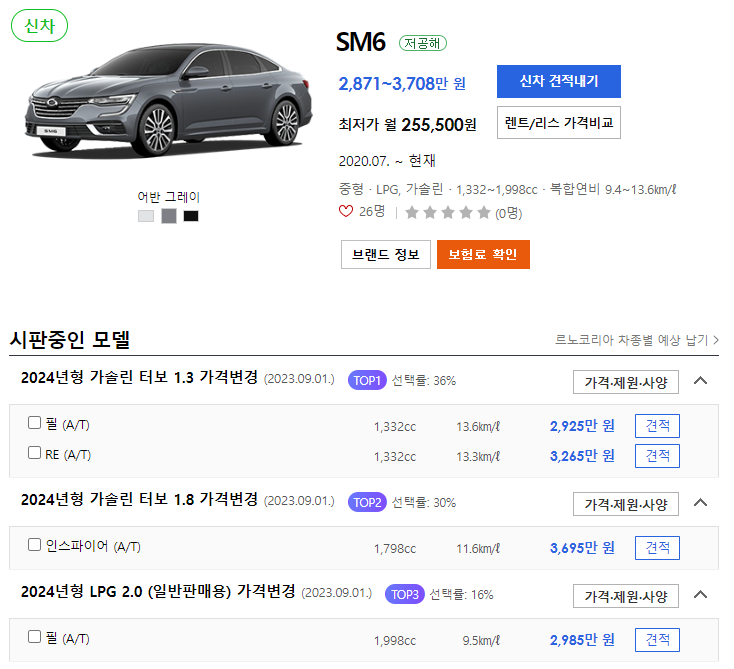Open 브랜드 정보

point(386,255)
